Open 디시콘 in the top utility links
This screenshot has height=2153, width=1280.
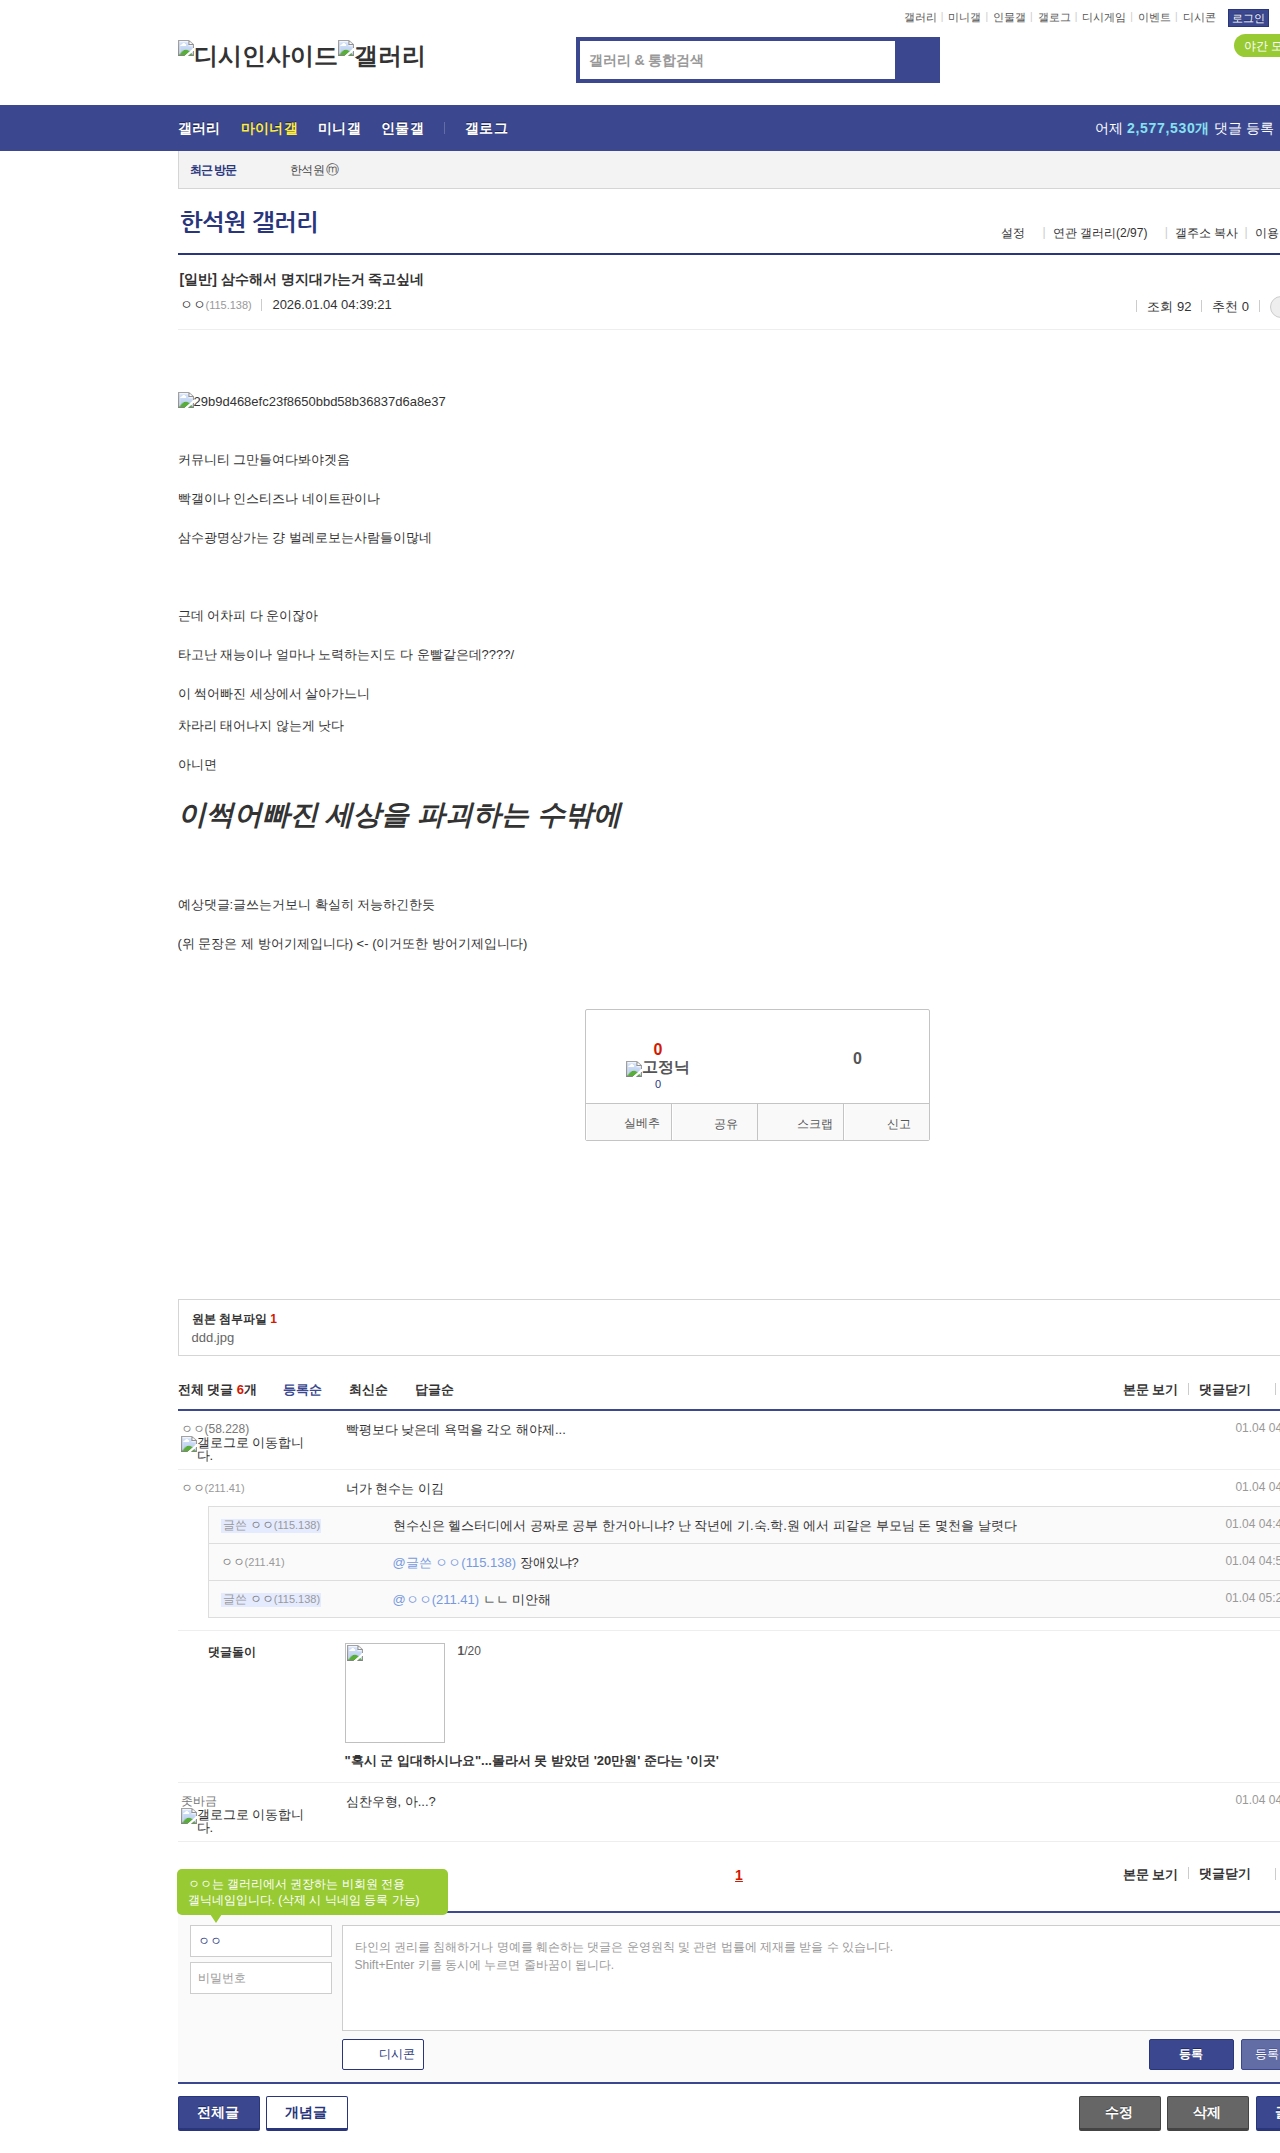pyautogui.click(x=1199, y=18)
